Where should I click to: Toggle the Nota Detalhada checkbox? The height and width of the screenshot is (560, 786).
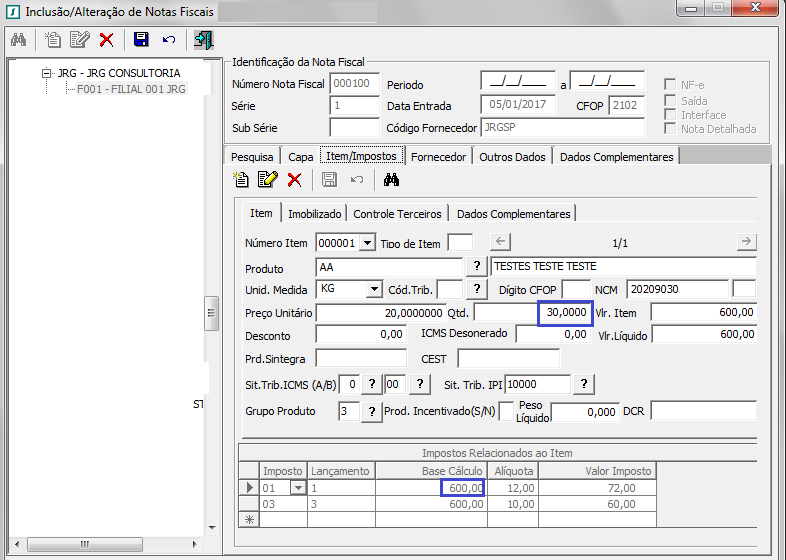671,129
